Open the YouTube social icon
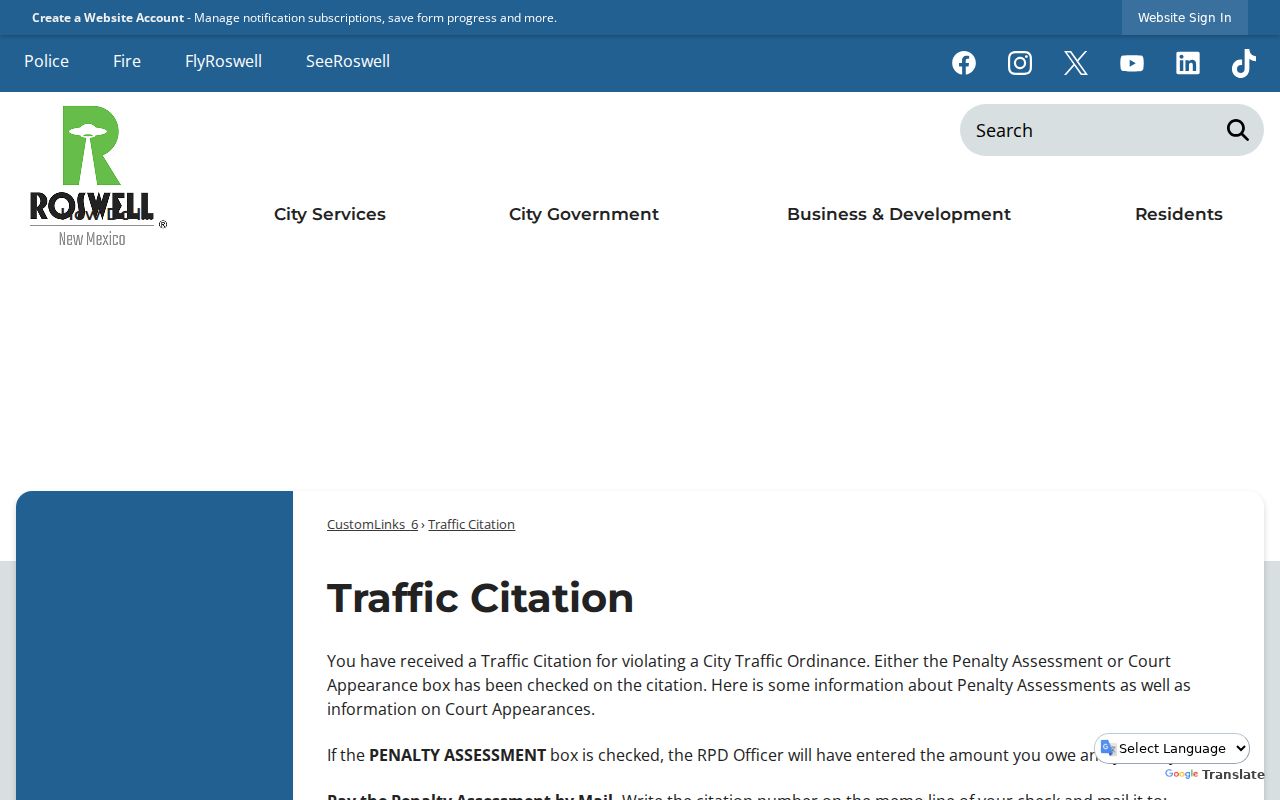The height and width of the screenshot is (800, 1280). [1132, 63]
